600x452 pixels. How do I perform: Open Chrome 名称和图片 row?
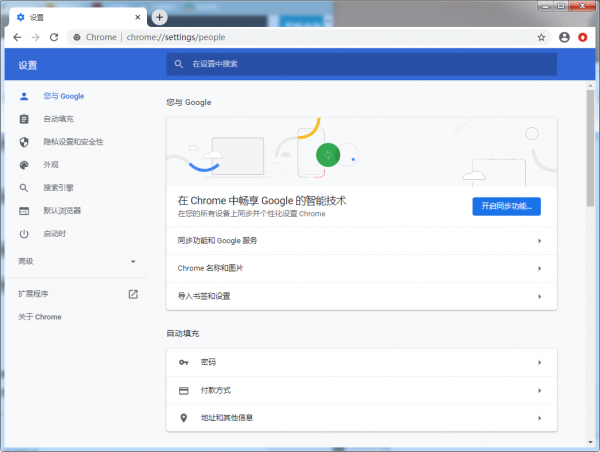coord(362,268)
